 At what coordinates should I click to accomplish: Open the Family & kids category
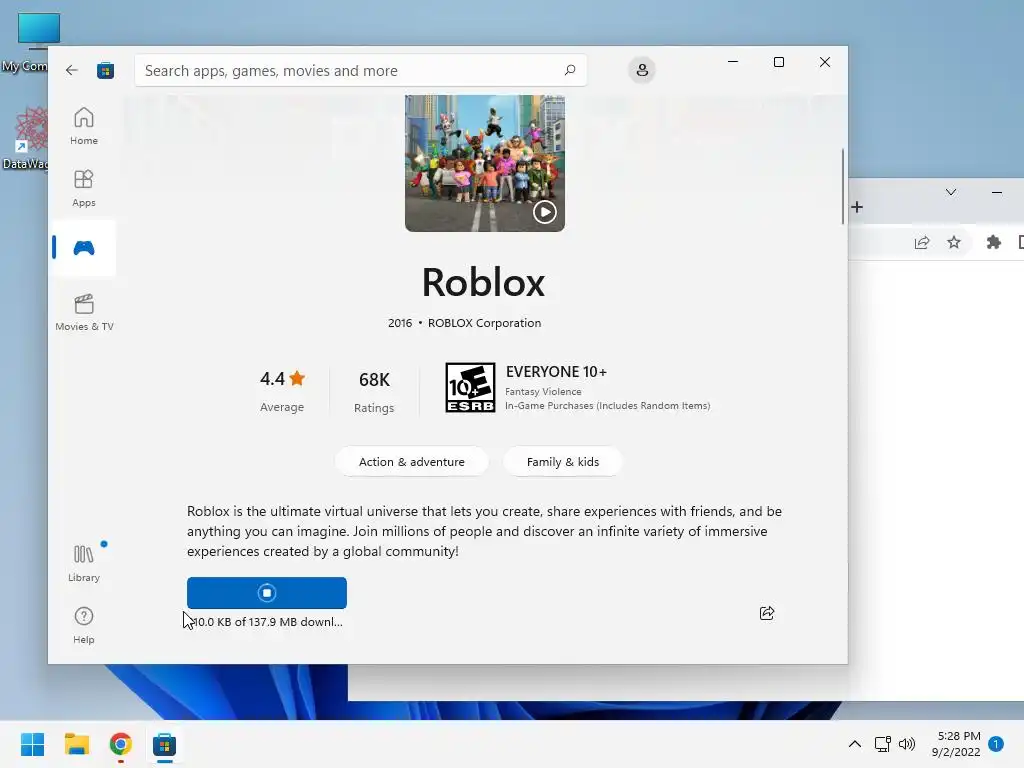point(563,462)
